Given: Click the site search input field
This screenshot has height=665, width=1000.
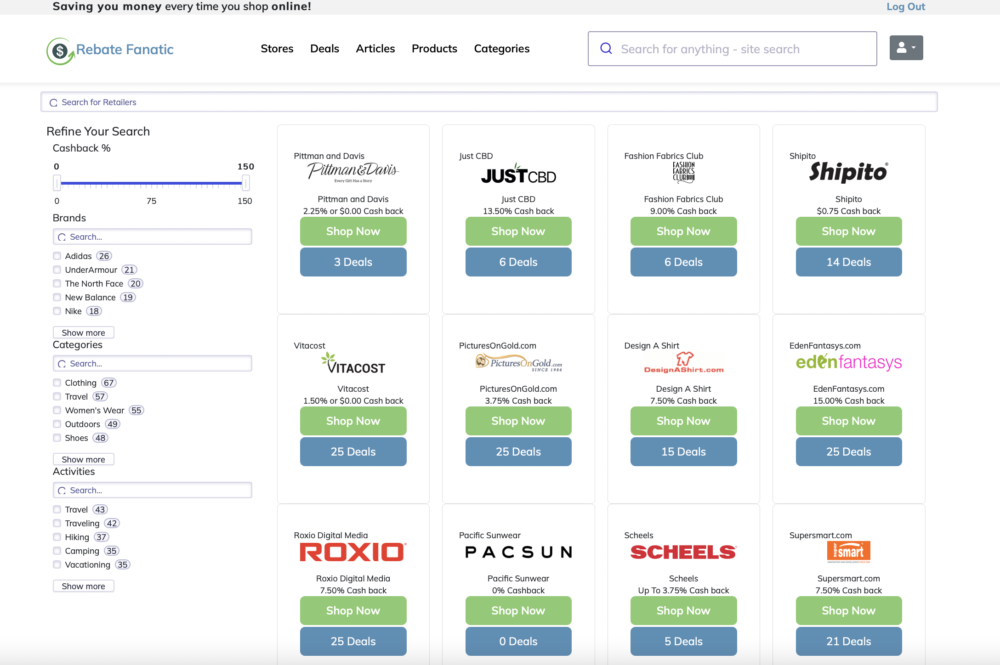Looking at the screenshot, I should click(x=732, y=48).
